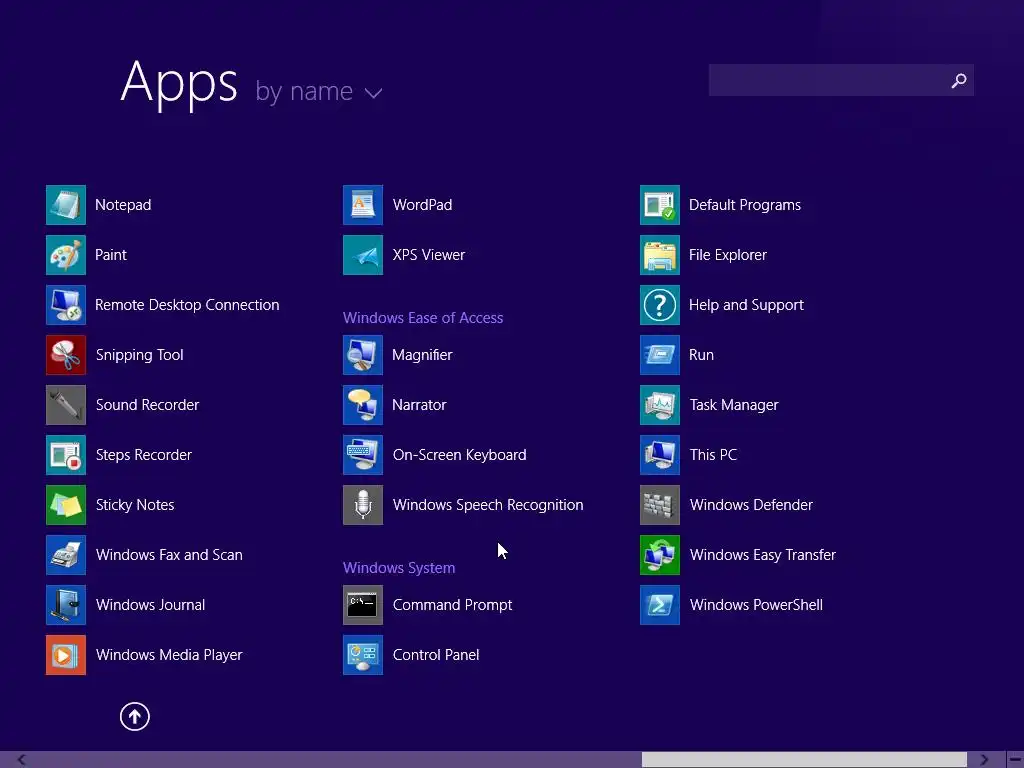Click the 'Default Programs' label text

click(745, 204)
